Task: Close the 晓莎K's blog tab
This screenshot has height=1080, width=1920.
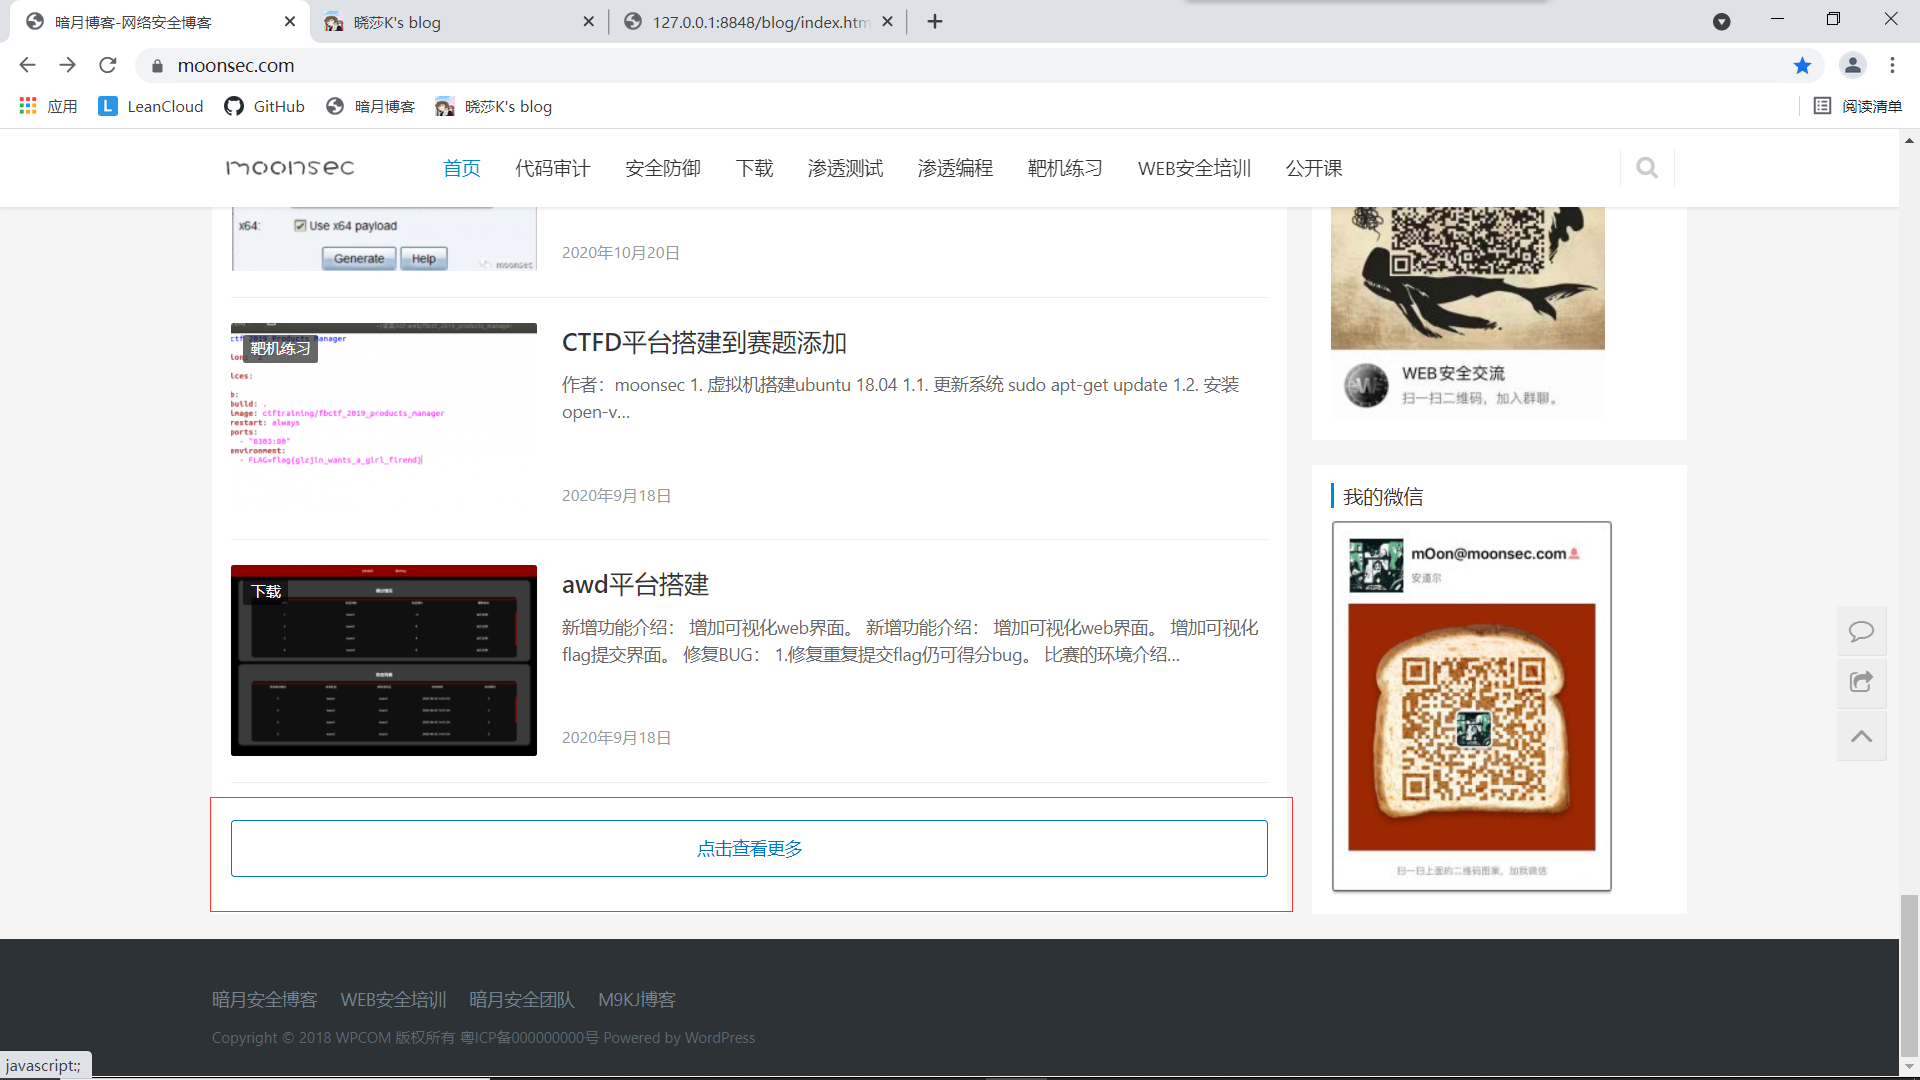Action: [588, 21]
